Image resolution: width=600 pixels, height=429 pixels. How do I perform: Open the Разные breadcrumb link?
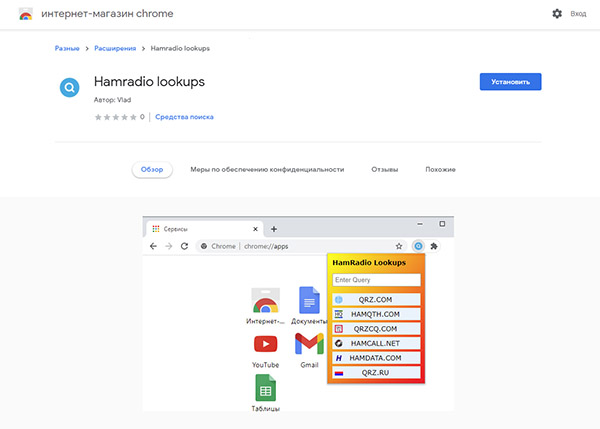click(67, 48)
